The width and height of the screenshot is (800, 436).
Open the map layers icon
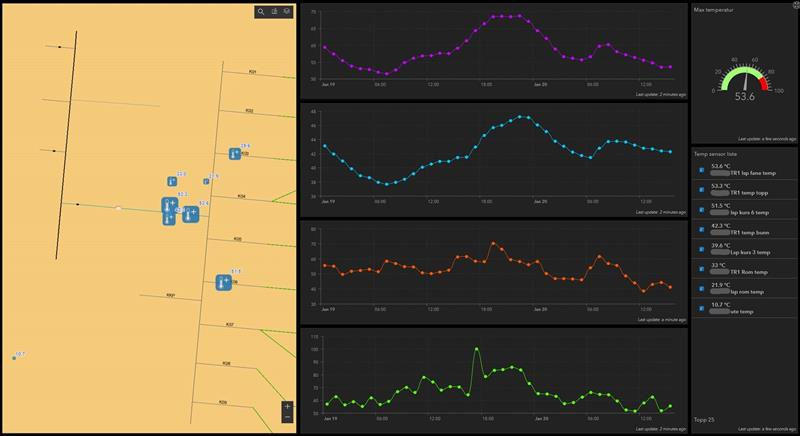click(x=287, y=11)
